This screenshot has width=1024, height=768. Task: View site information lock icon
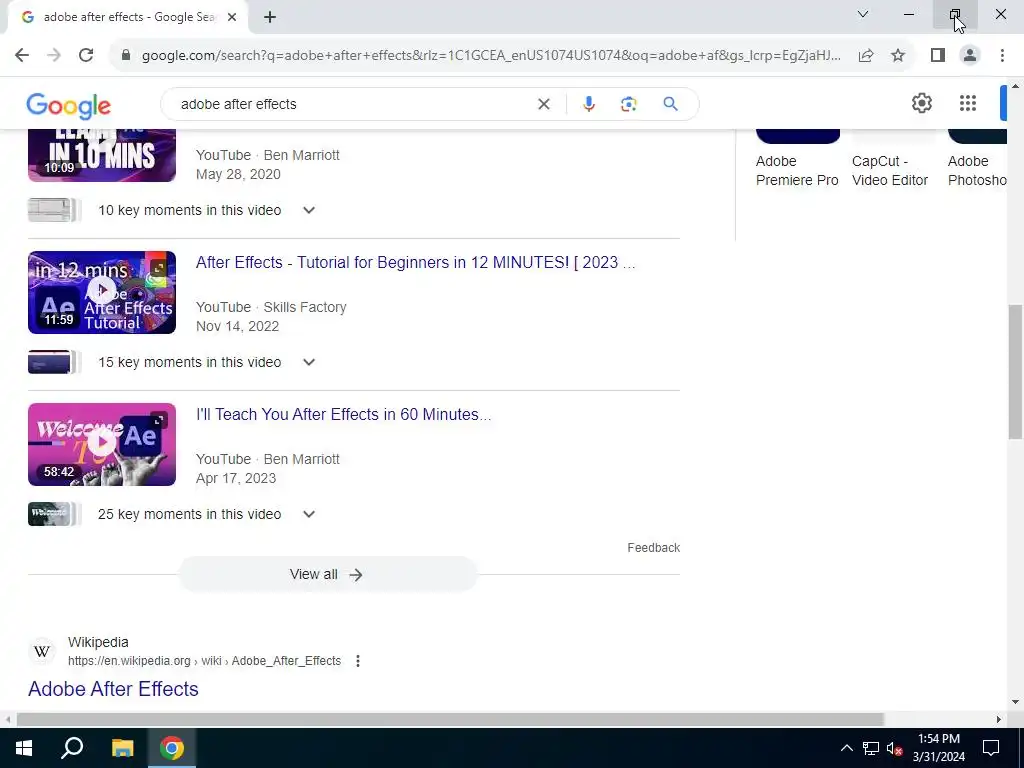[x=126, y=56]
